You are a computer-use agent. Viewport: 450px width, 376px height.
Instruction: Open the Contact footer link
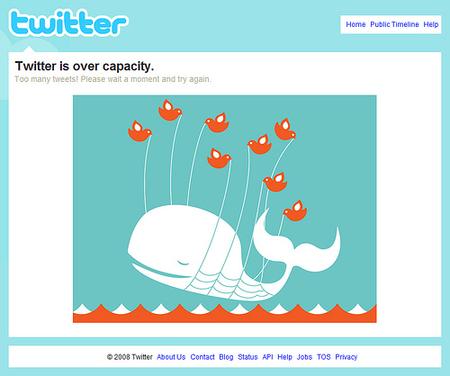pyautogui.click(x=202, y=357)
